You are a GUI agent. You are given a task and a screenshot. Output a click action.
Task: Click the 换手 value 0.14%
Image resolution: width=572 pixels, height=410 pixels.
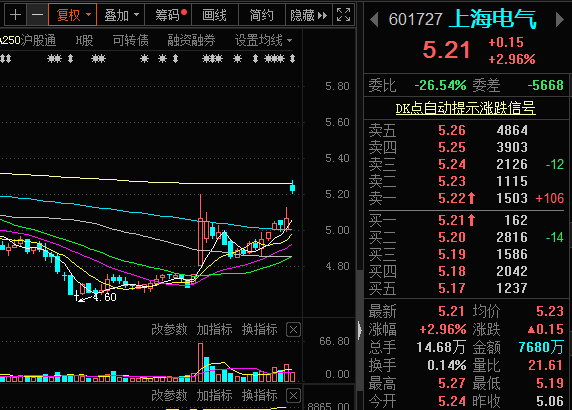(447, 365)
